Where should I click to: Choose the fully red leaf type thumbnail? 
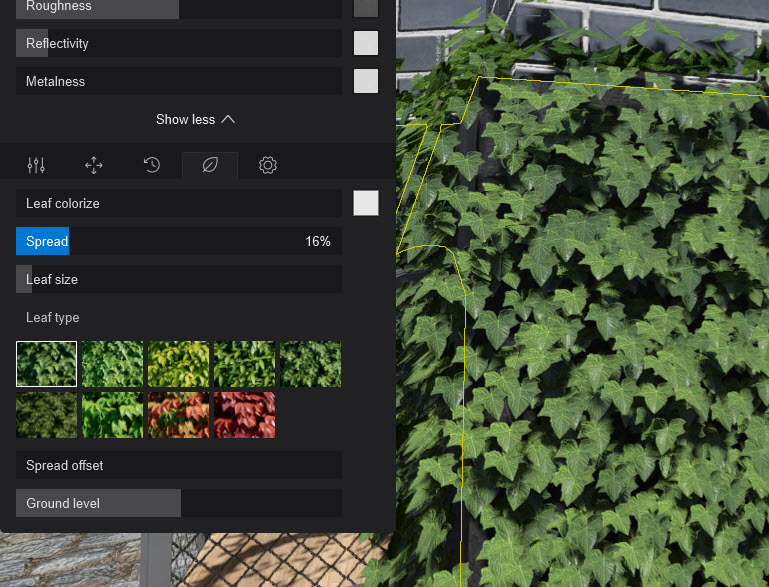244,415
